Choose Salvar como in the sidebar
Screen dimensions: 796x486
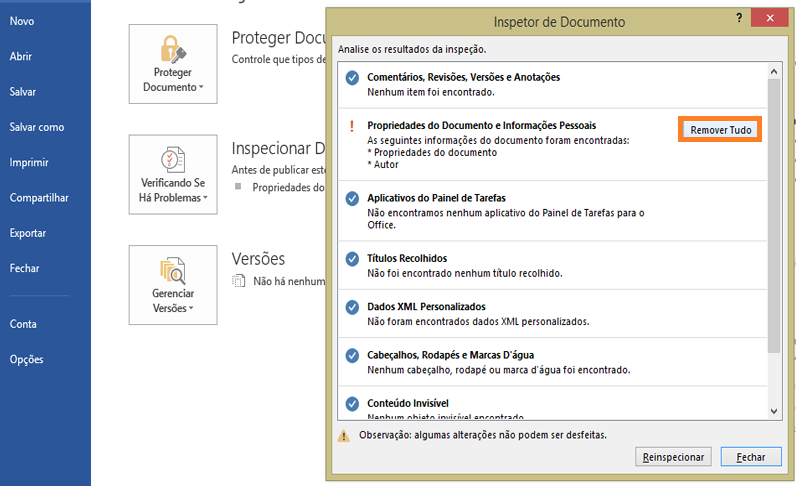coord(37,127)
